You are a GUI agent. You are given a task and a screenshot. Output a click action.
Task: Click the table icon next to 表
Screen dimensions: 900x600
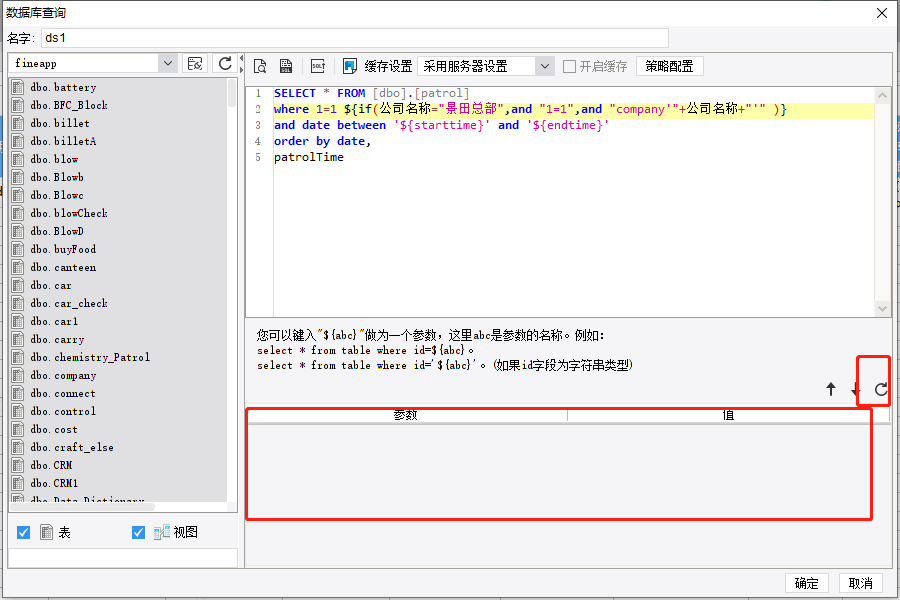pos(46,532)
